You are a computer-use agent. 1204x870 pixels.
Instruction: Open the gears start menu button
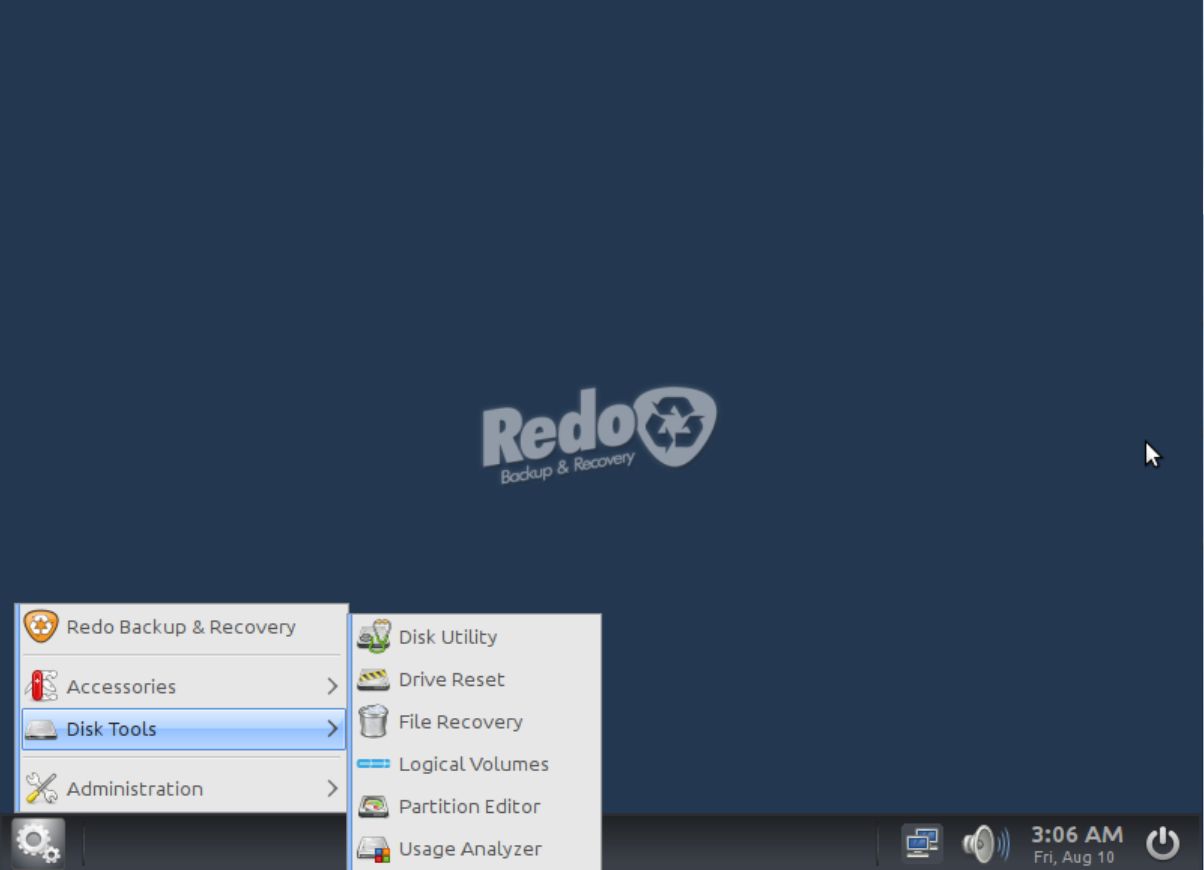point(38,843)
